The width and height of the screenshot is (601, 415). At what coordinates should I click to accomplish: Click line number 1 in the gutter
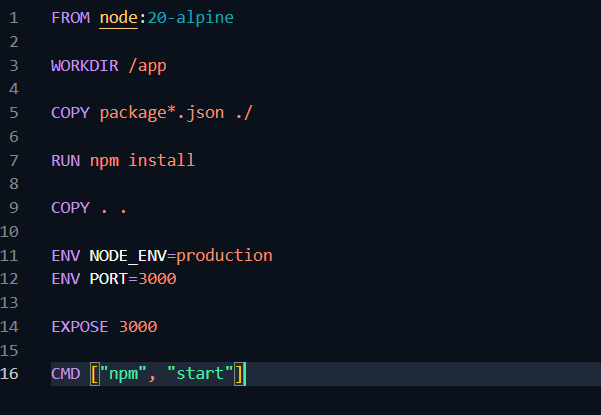(14, 18)
